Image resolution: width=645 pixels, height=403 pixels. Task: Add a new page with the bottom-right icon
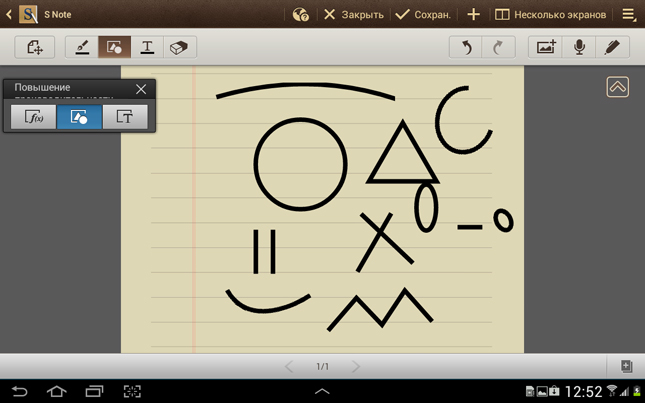pos(626,366)
